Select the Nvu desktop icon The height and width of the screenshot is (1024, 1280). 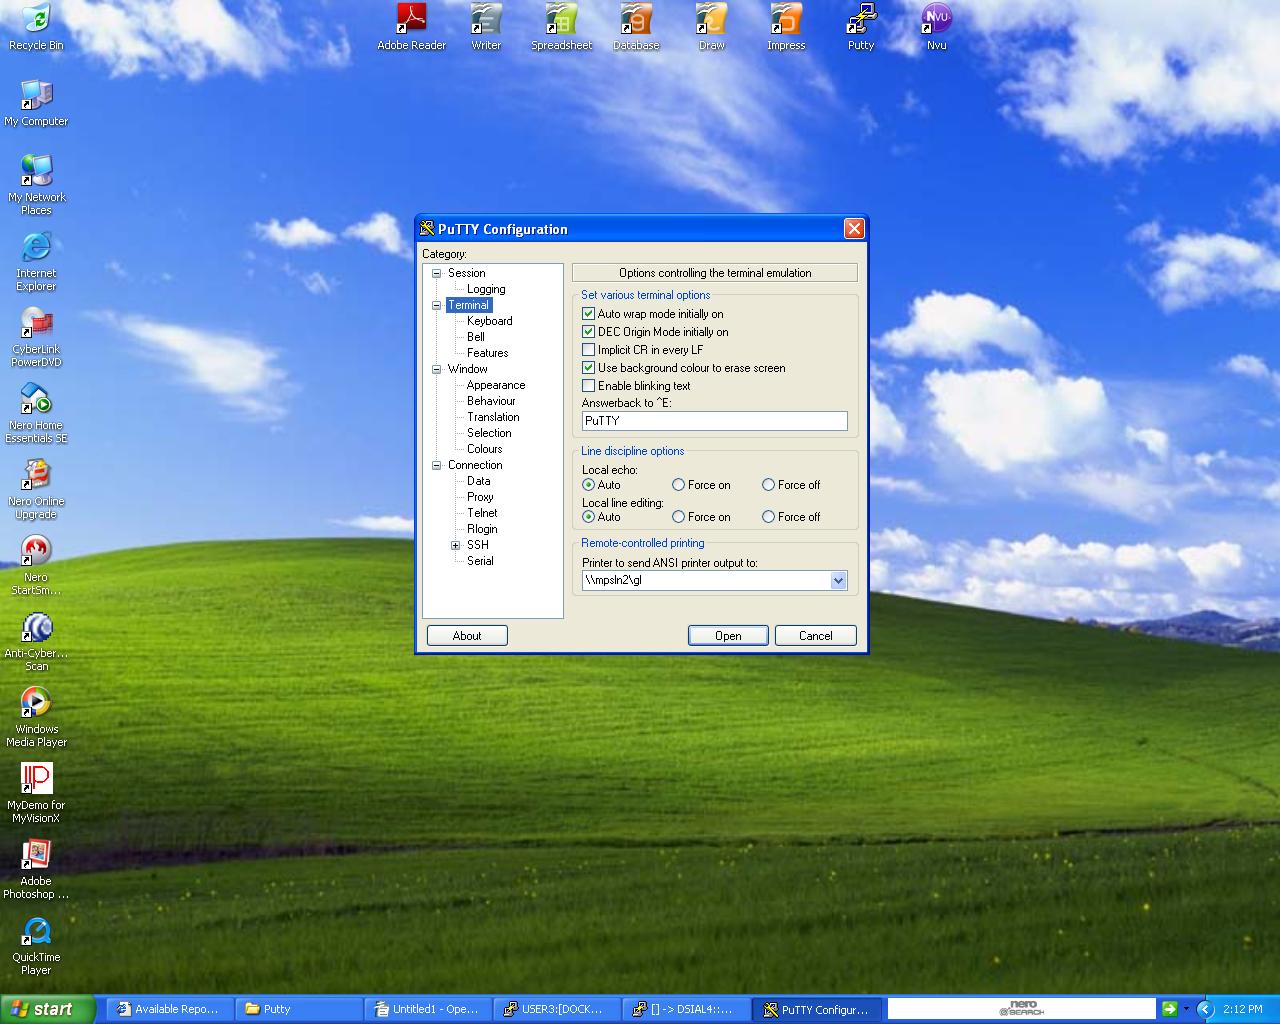pos(936,27)
